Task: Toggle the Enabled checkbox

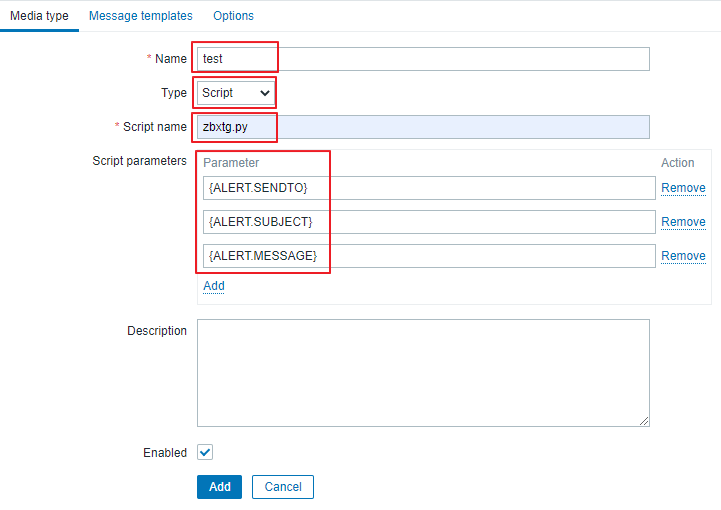Action: click(205, 453)
